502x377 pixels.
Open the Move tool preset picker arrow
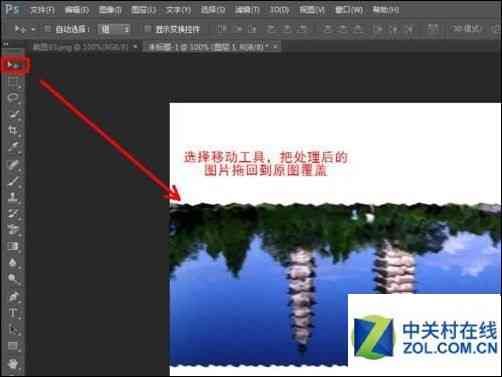33,29
